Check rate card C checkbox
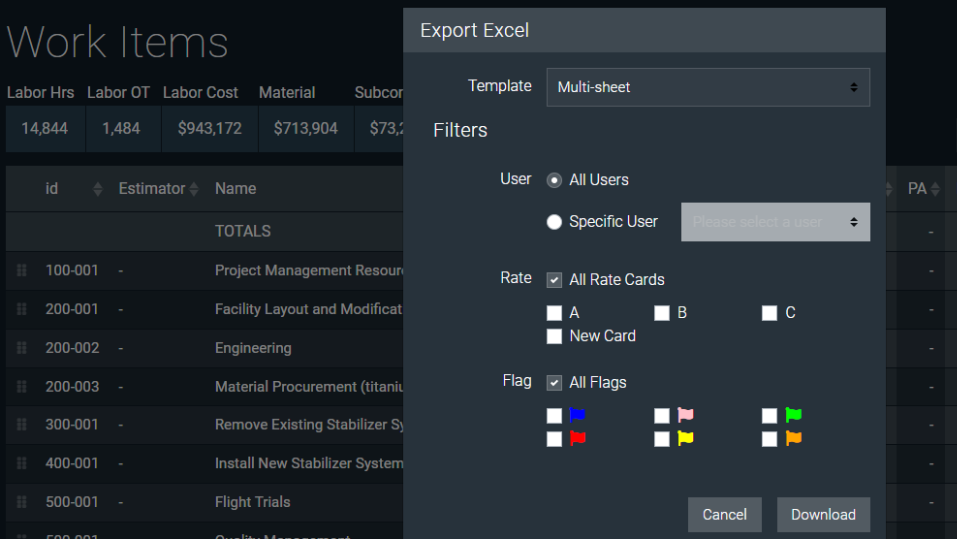Image resolution: width=957 pixels, height=539 pixels. click(x=770, y=313)
